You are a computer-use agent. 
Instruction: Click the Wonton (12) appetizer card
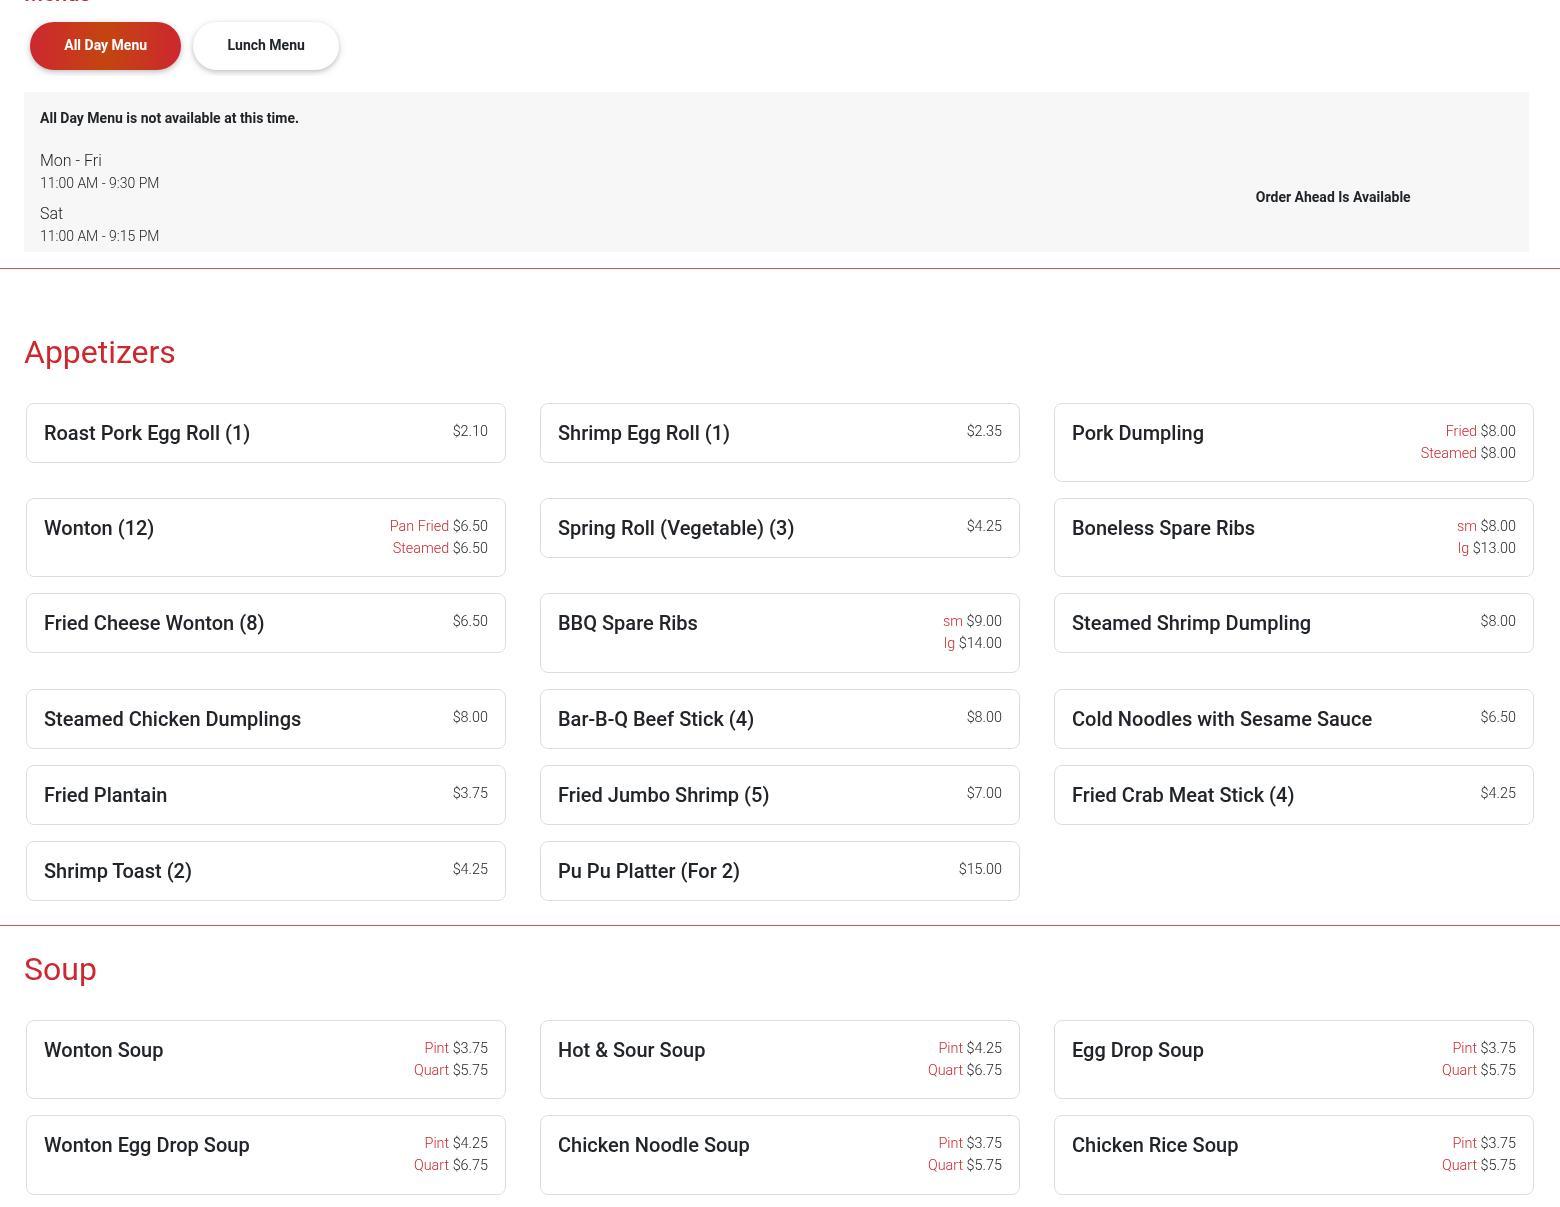(265, 537)
